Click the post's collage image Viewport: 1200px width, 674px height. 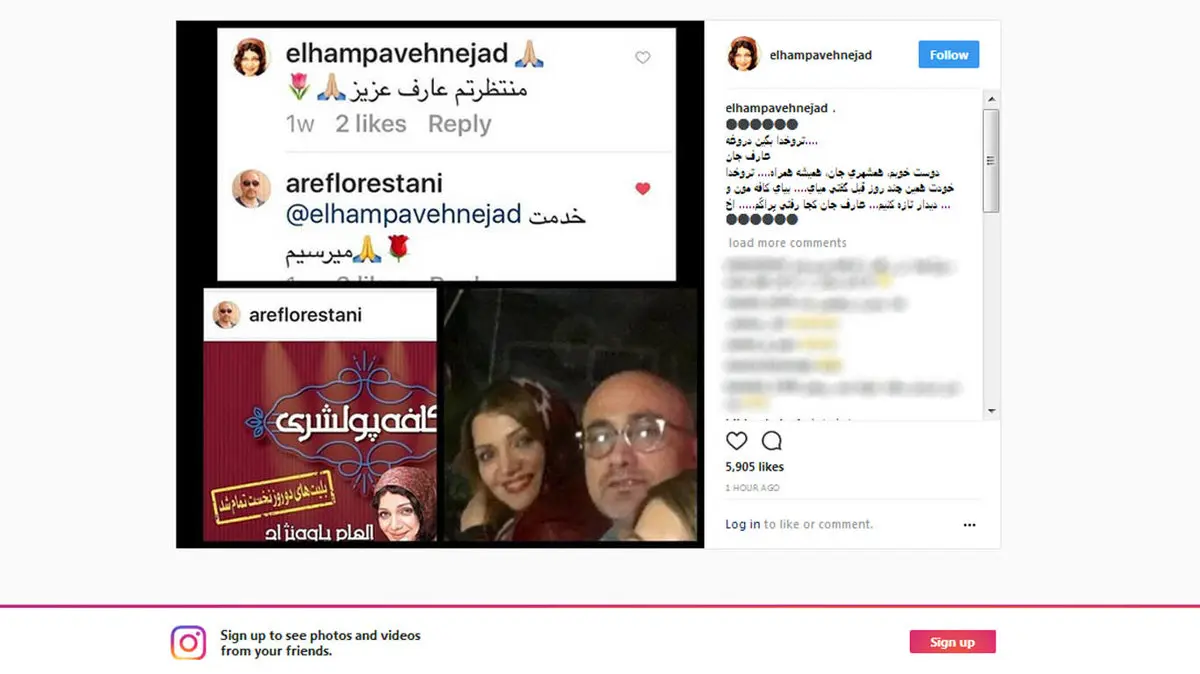(440, 284)
